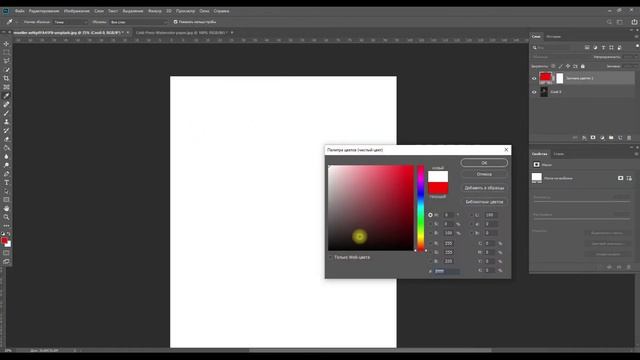This screenshot has width=640, height=360.
Task: Select the Hand tool
Action: [6, 208]
